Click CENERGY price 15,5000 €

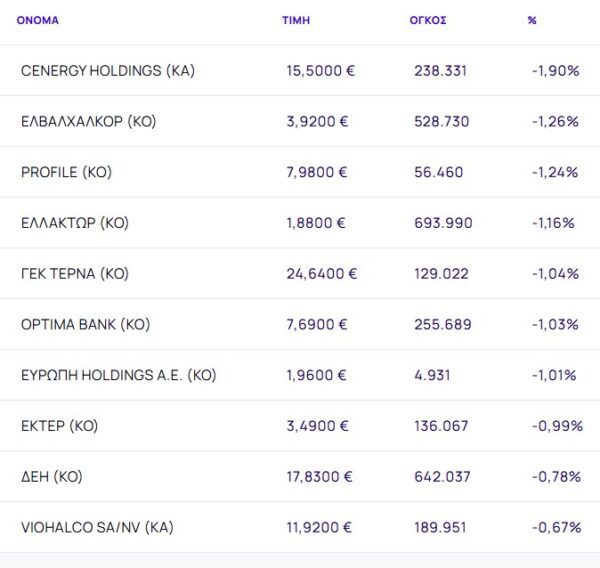coord(321,71)
